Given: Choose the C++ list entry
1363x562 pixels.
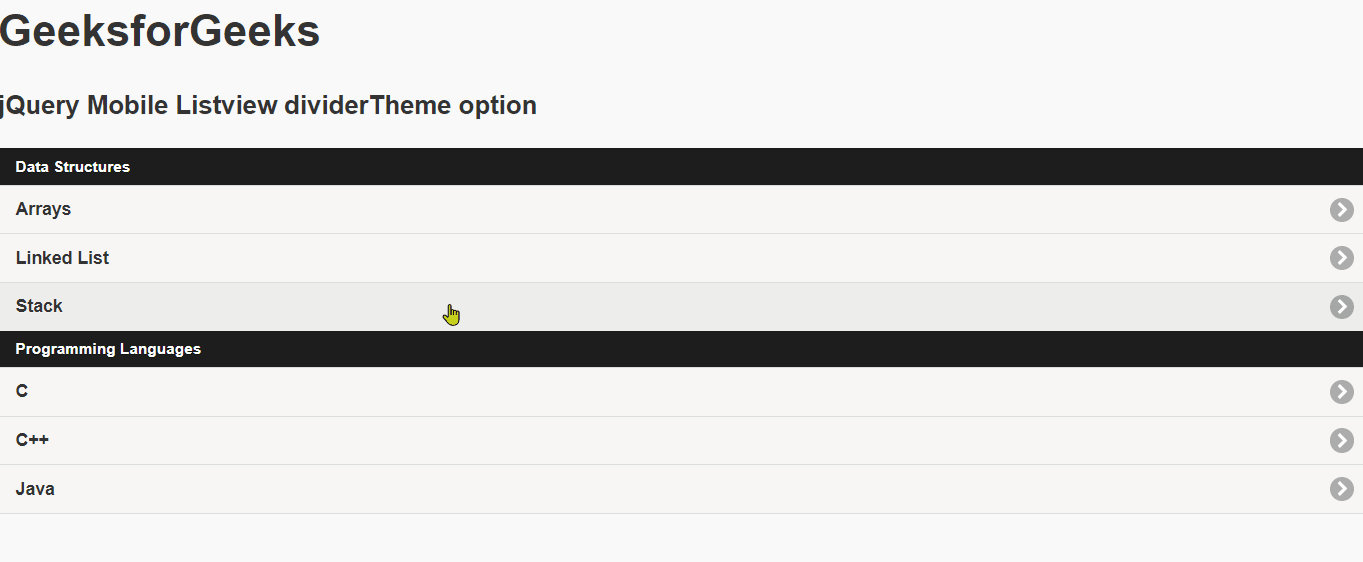Looking at the screenshot, I should 32,441.
